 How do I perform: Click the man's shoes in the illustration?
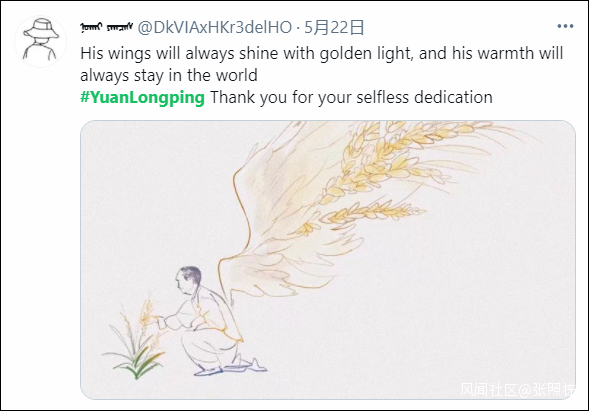(x=231, y=367)
